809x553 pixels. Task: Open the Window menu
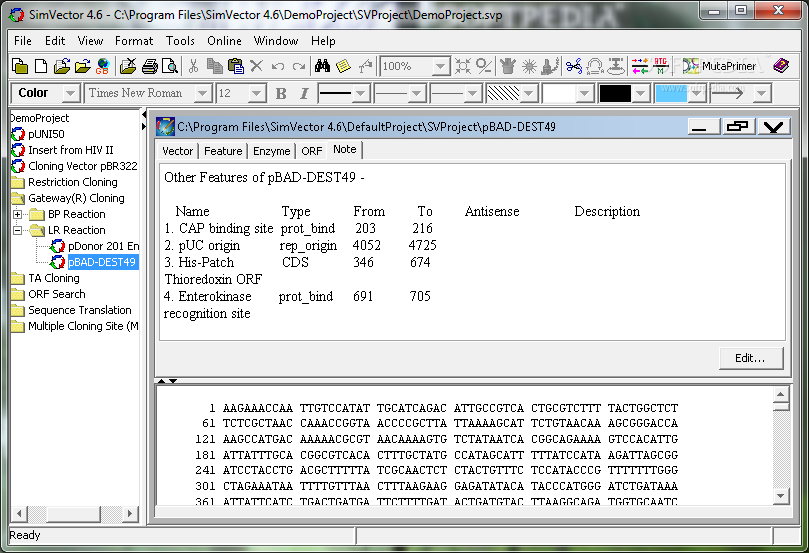click(x=276, y=41)
